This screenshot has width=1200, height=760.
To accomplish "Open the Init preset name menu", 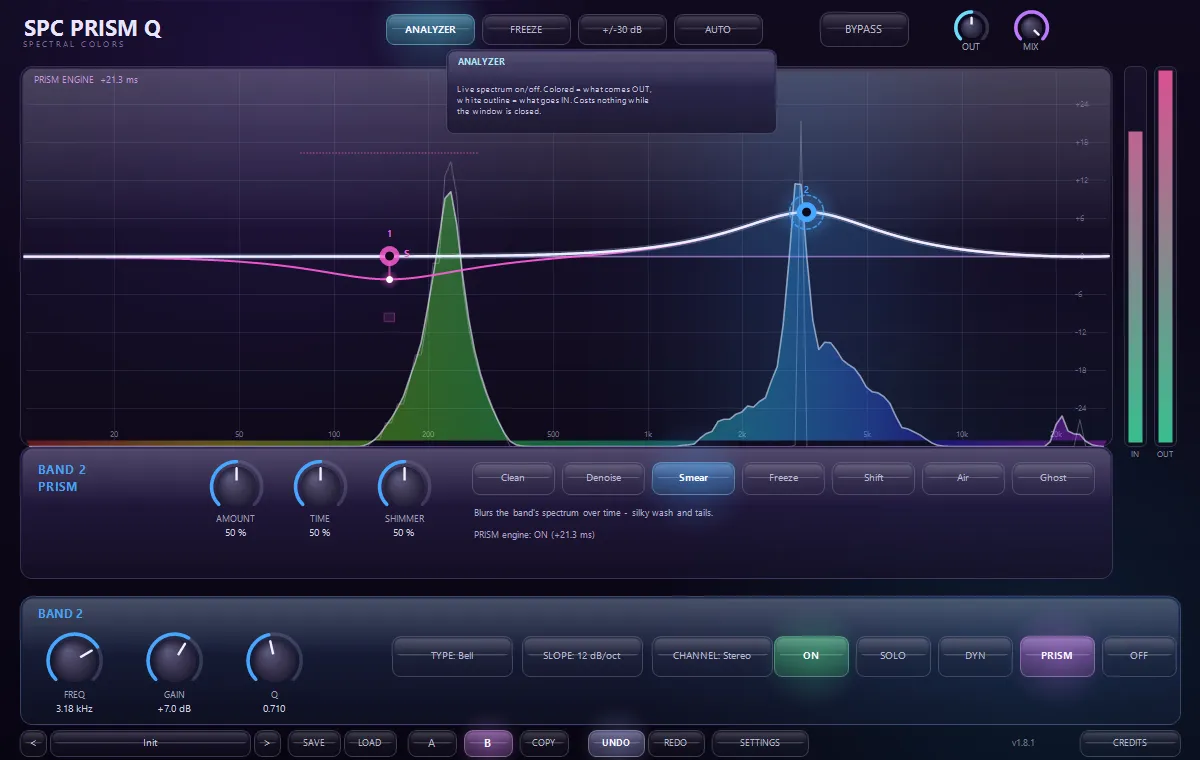I will [x=151, y=743].
